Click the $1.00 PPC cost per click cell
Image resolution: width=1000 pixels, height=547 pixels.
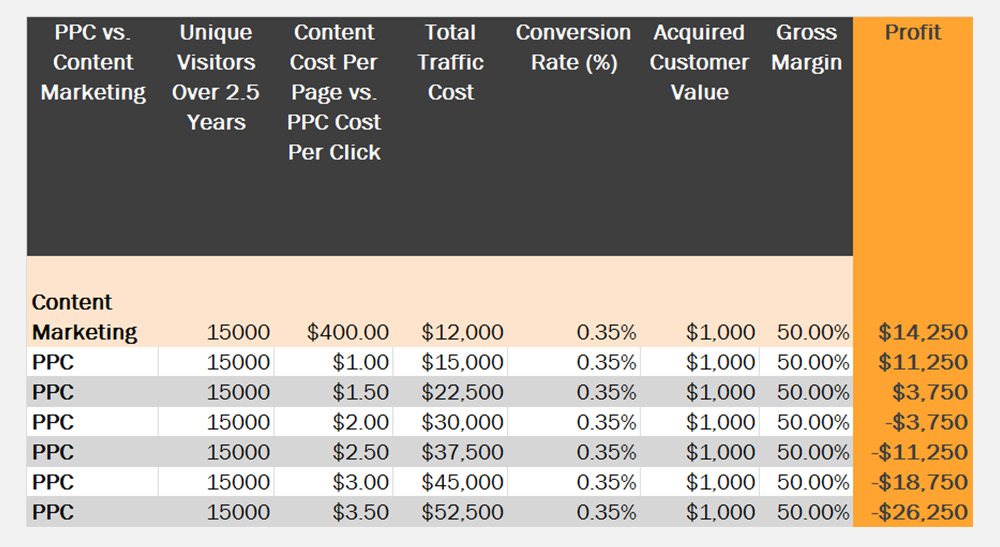pos(361,363)
